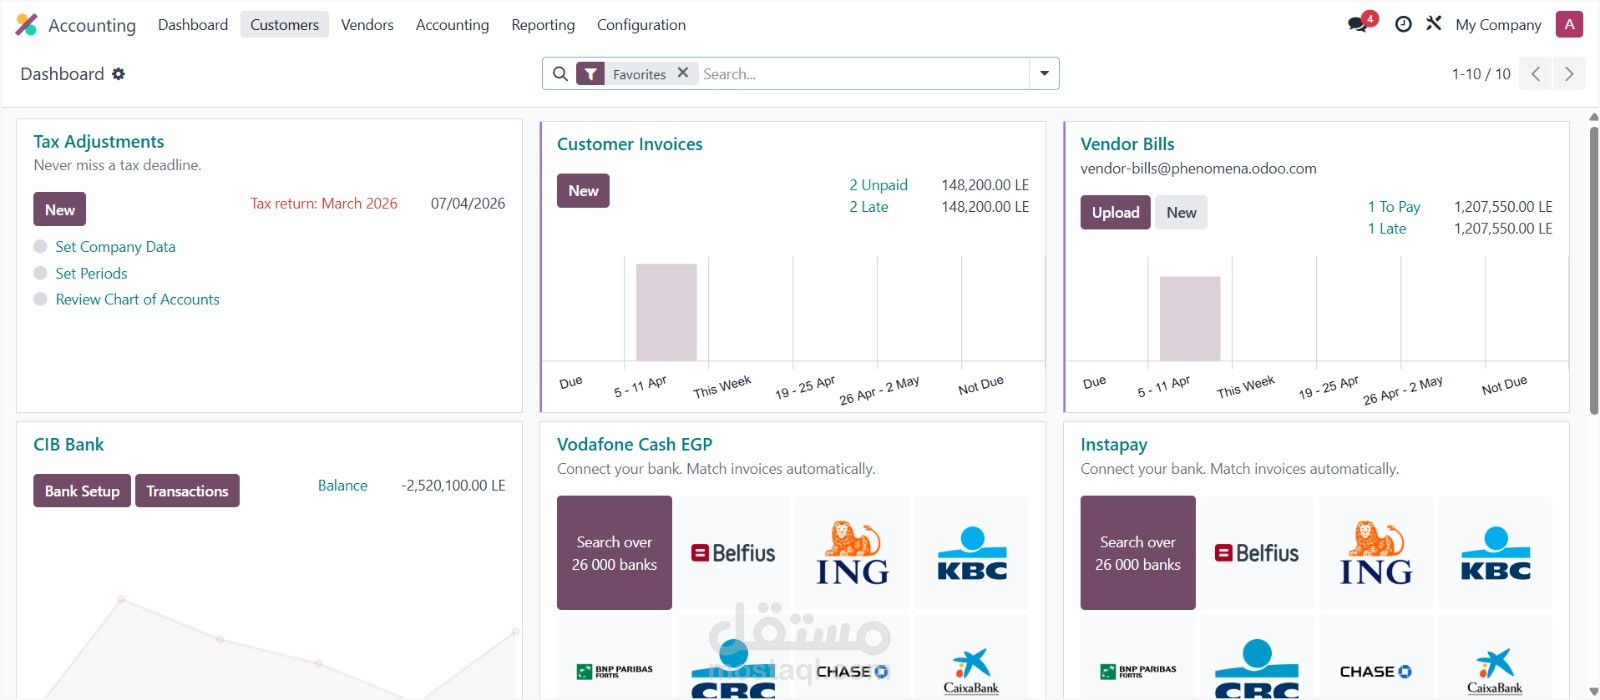Open the Configuration menu
The image size is (1600, 700).
tap(641, 25)
